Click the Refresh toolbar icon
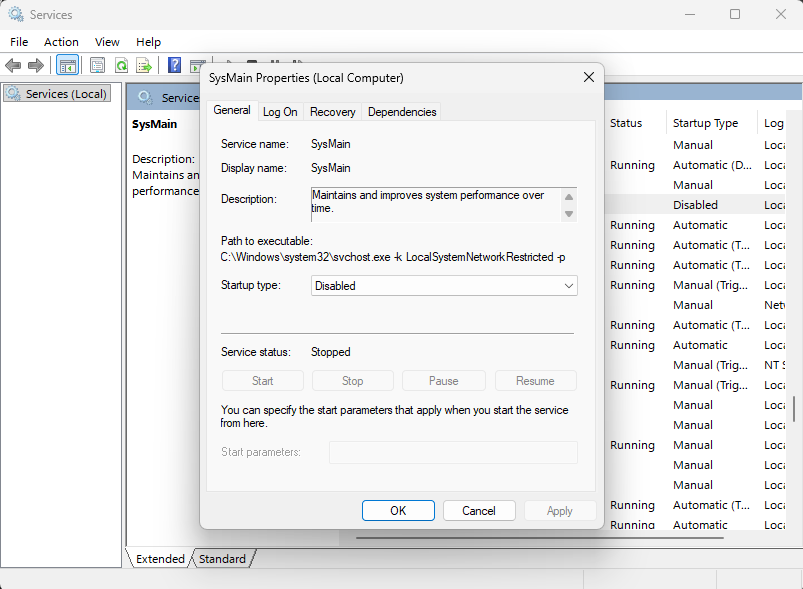This screenshot has width=803, height=589. tap(121, 66)
